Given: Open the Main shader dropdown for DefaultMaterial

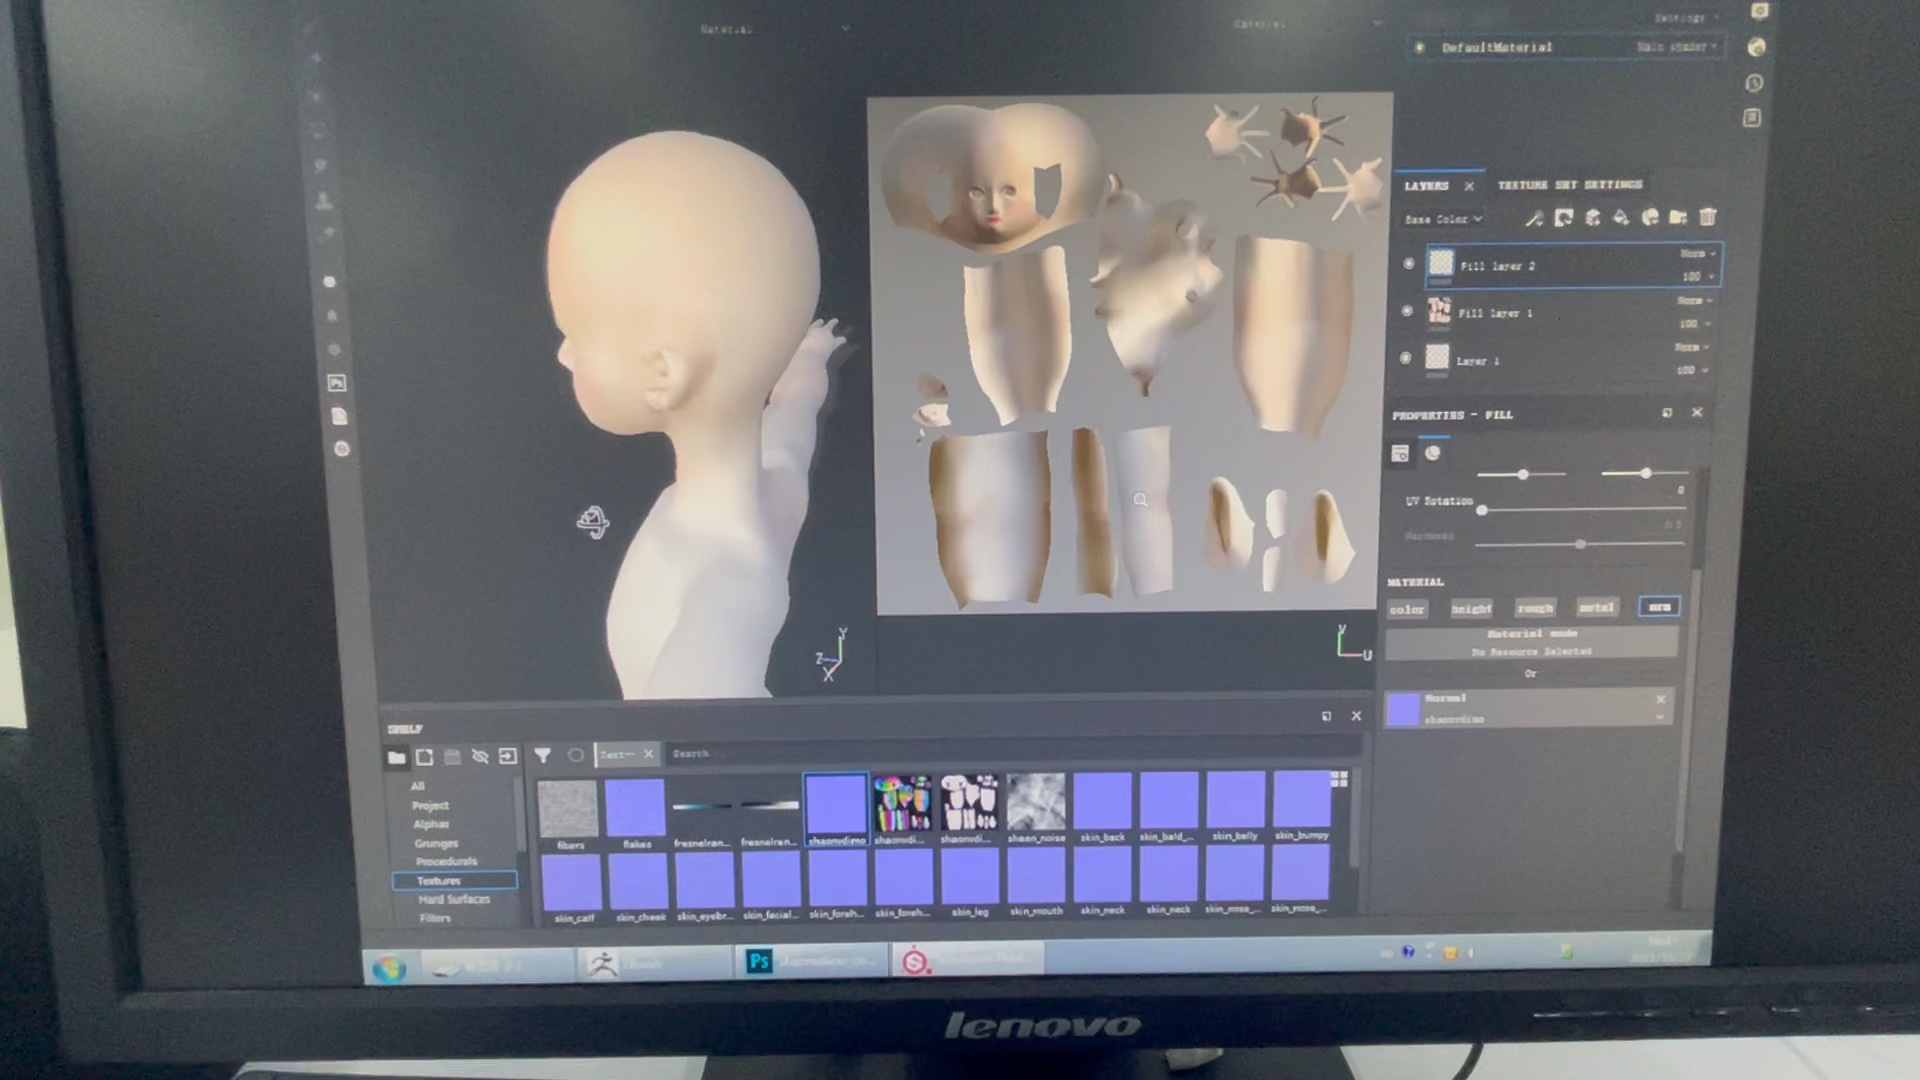Looking at the screenshot, I should point(1677,47).
